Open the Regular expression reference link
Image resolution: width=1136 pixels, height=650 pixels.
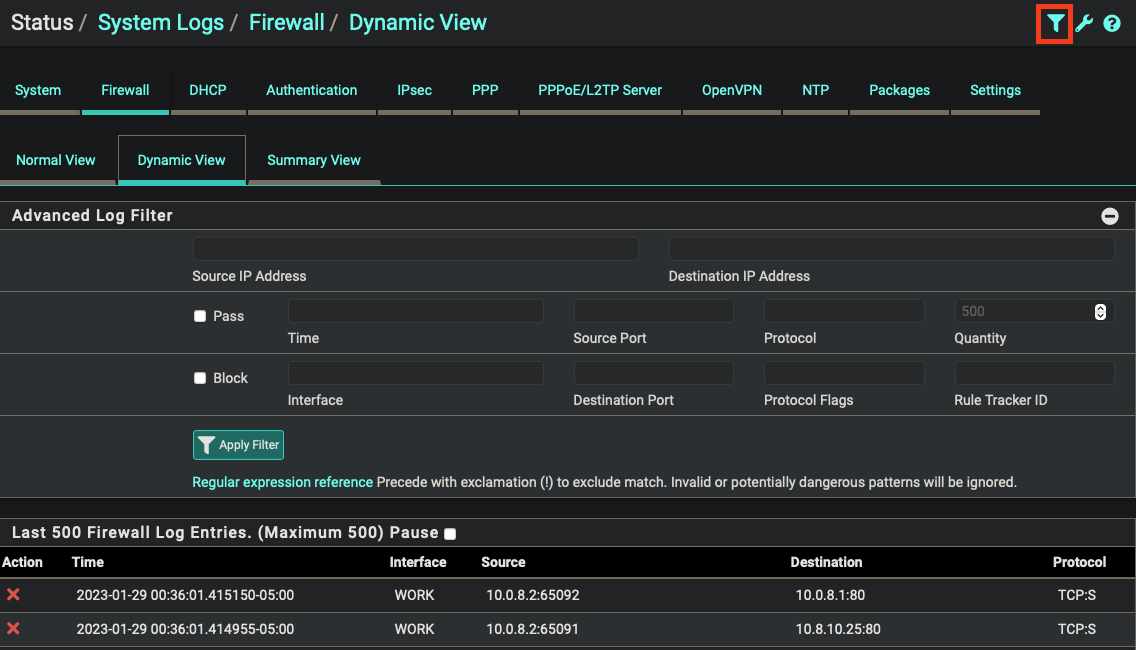pos(283,482)
